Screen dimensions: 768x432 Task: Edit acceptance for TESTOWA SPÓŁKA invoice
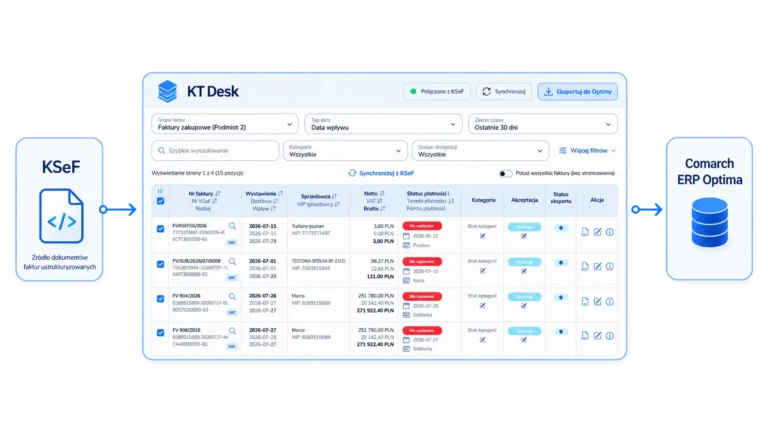524,271
